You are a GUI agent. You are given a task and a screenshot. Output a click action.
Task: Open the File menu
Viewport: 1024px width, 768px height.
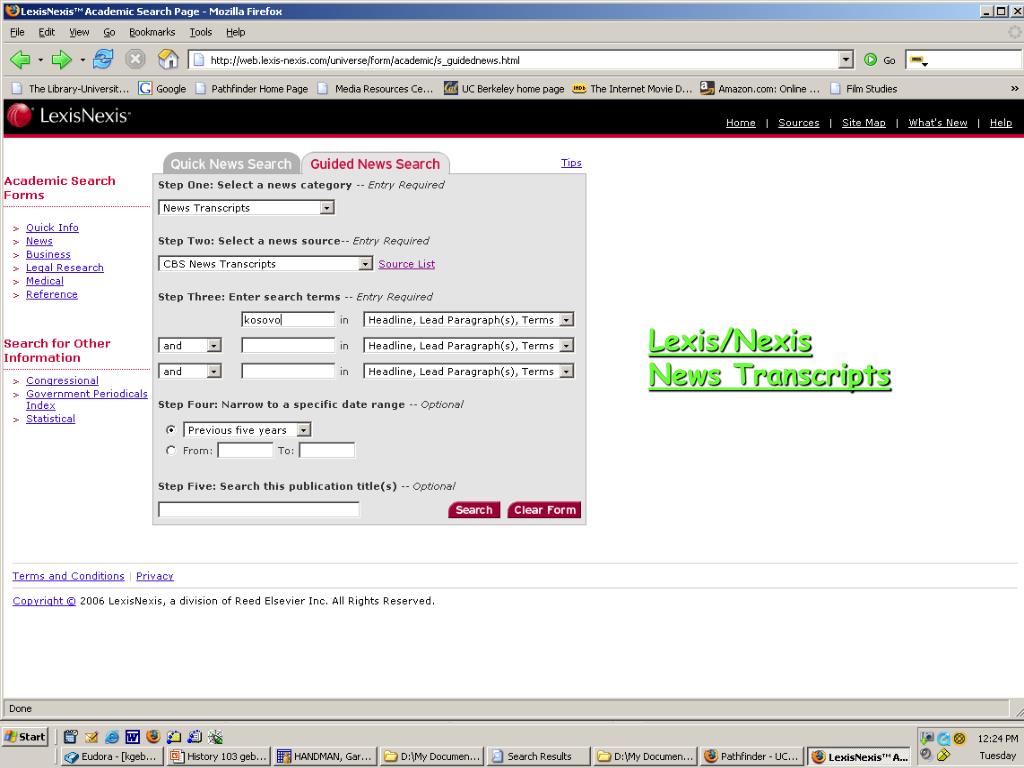(x=17, y=32)
